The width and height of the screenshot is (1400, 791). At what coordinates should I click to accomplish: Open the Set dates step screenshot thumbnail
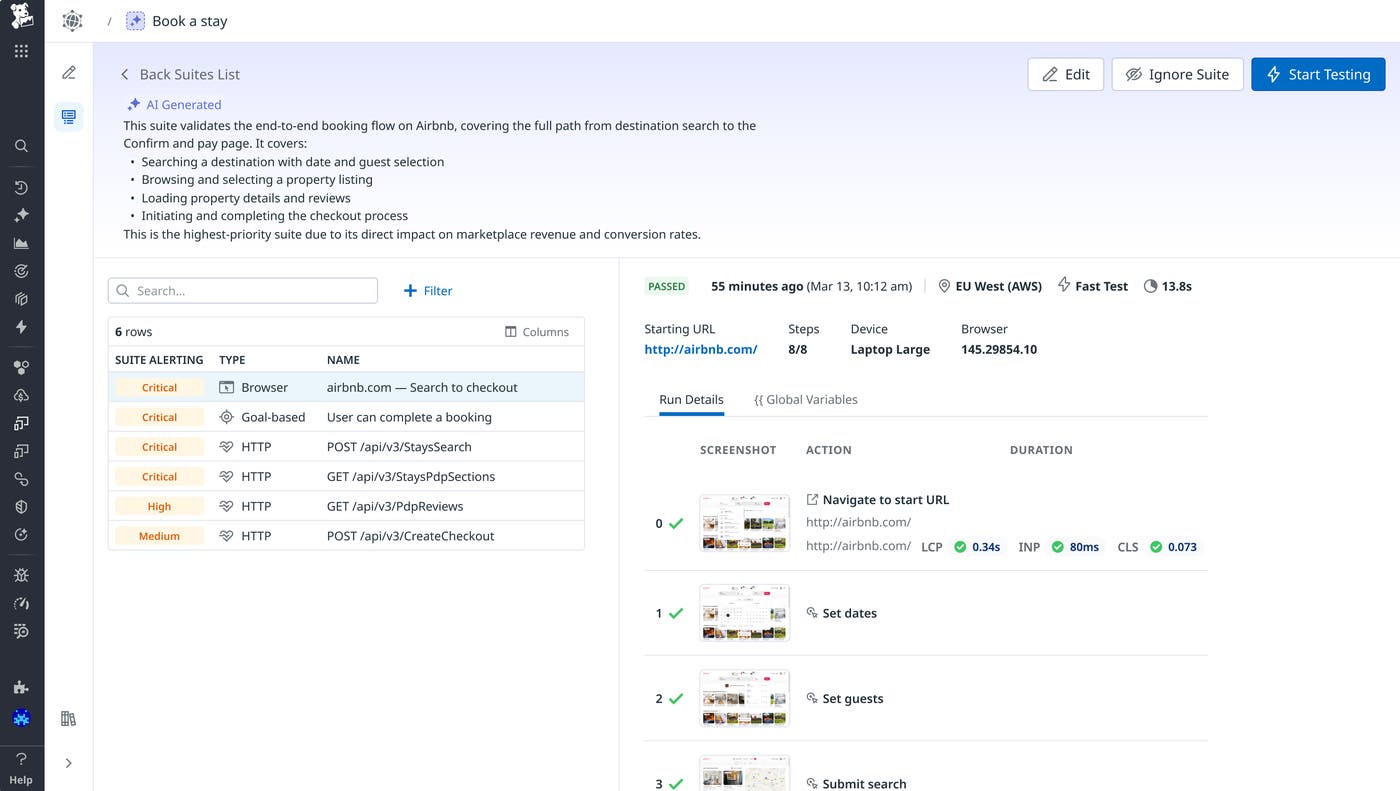coord(744,613)
